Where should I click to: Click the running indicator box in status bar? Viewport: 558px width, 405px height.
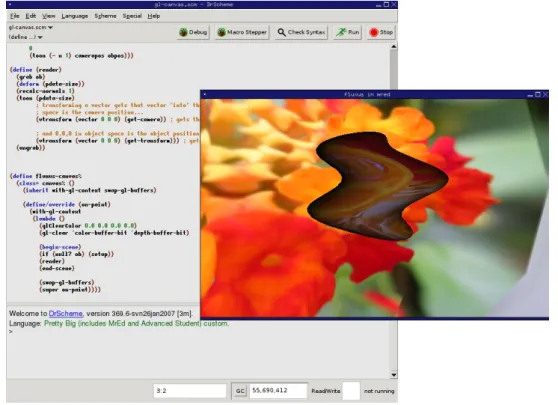click(351, 391)
